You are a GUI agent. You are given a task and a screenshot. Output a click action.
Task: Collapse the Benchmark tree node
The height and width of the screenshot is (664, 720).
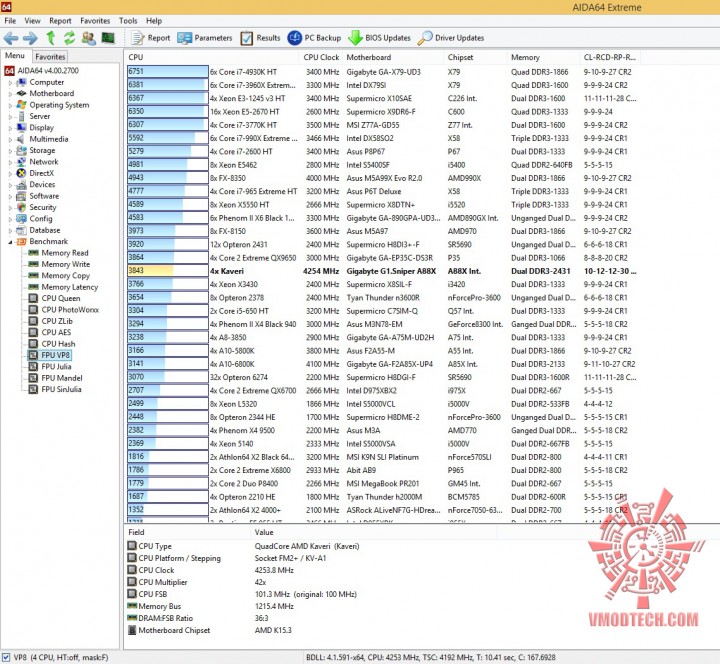click(x=10, y=242)
